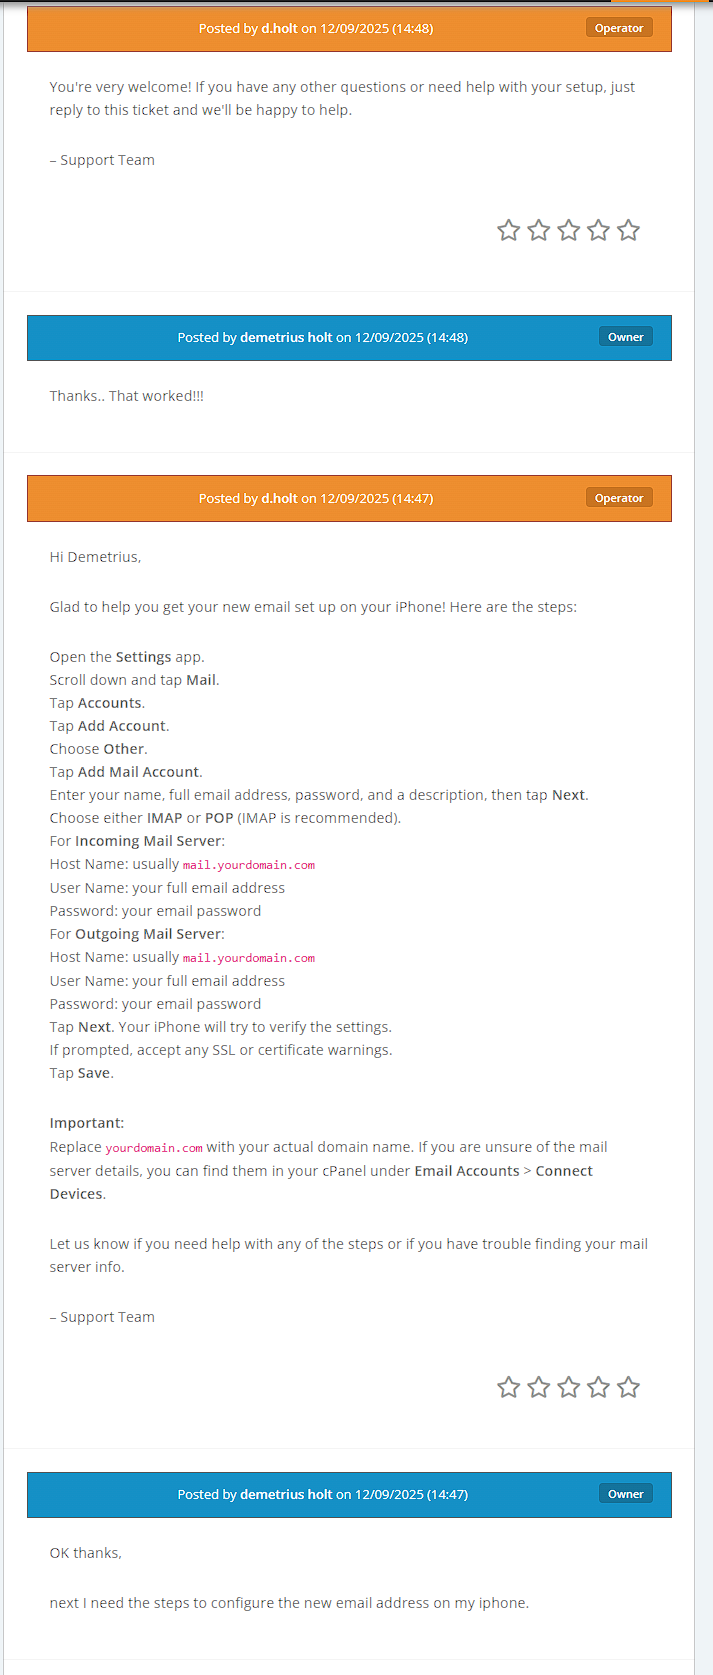This screenshot has width=713, height=1675.
Task: Click the yourdomain.com code in the Important note
Action: [154, 1148]
